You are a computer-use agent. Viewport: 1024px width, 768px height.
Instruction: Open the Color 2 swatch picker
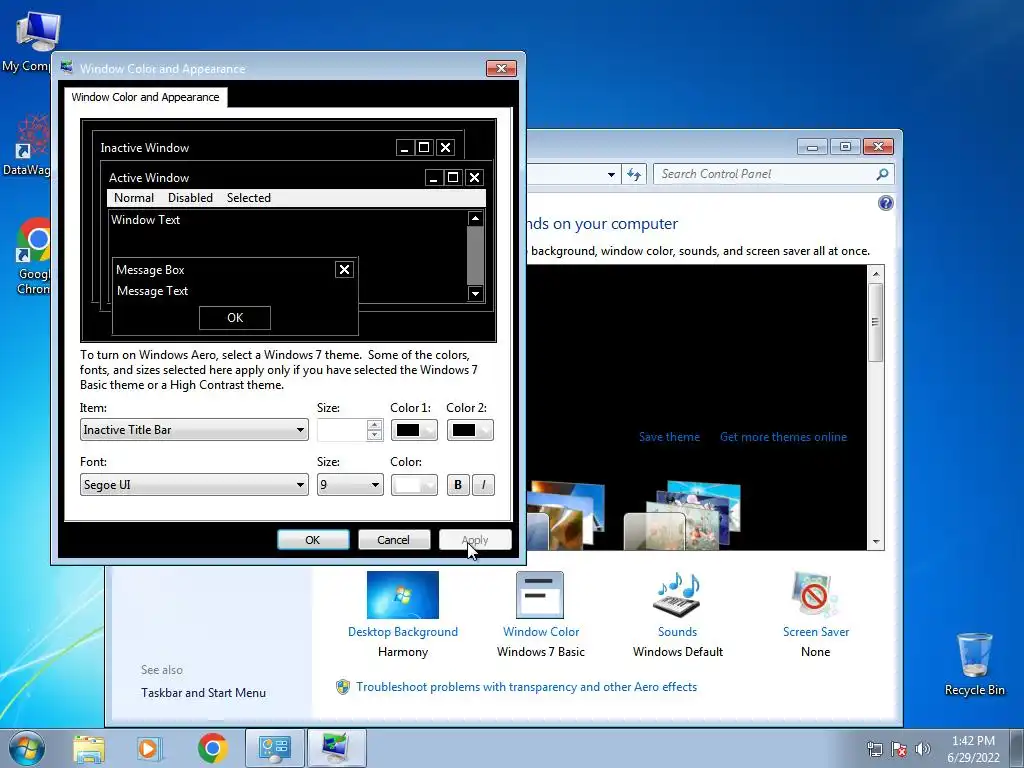(470, 430)
